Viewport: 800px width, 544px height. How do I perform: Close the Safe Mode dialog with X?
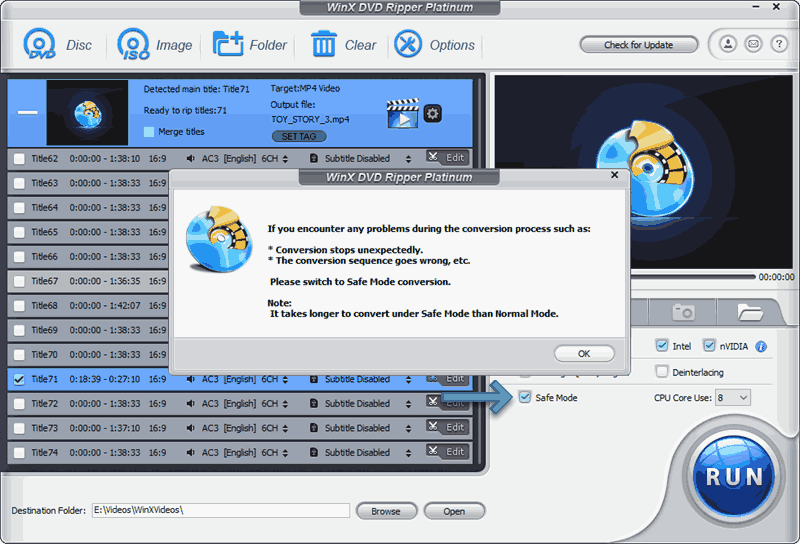(x=614, y=175)
